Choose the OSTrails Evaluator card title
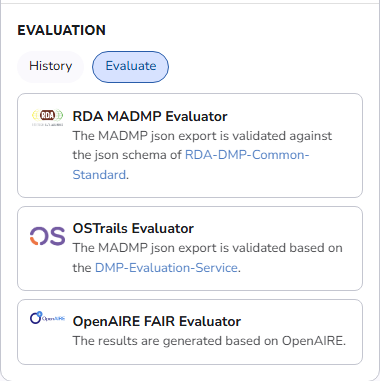380x381 pixels. pyautogui.click(x=133, y=228)
